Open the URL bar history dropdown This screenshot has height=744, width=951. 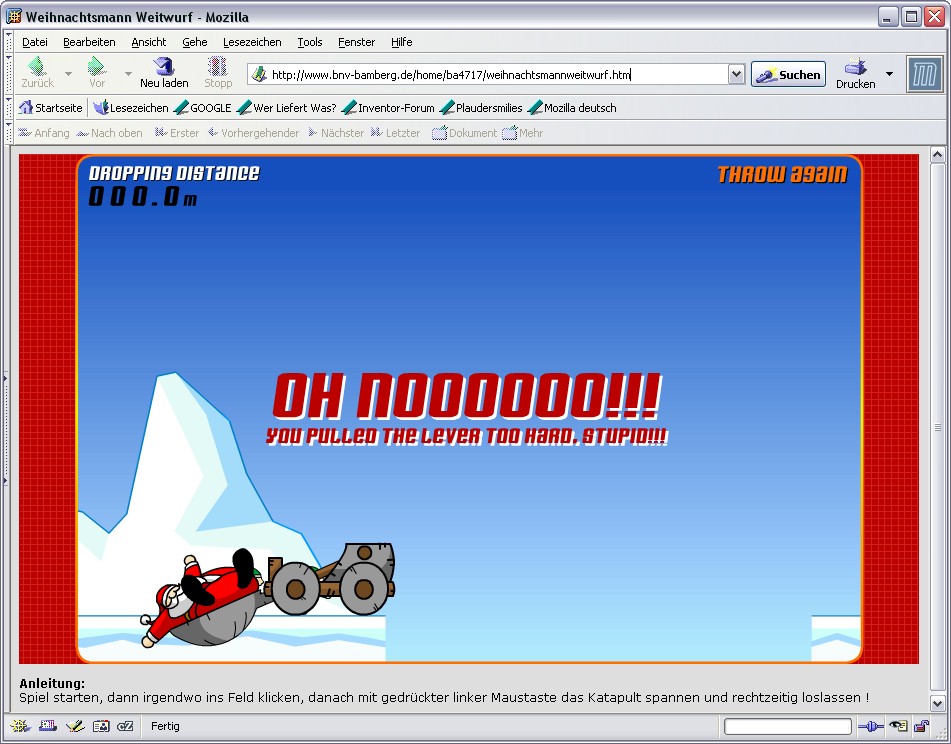coord(736,75)
